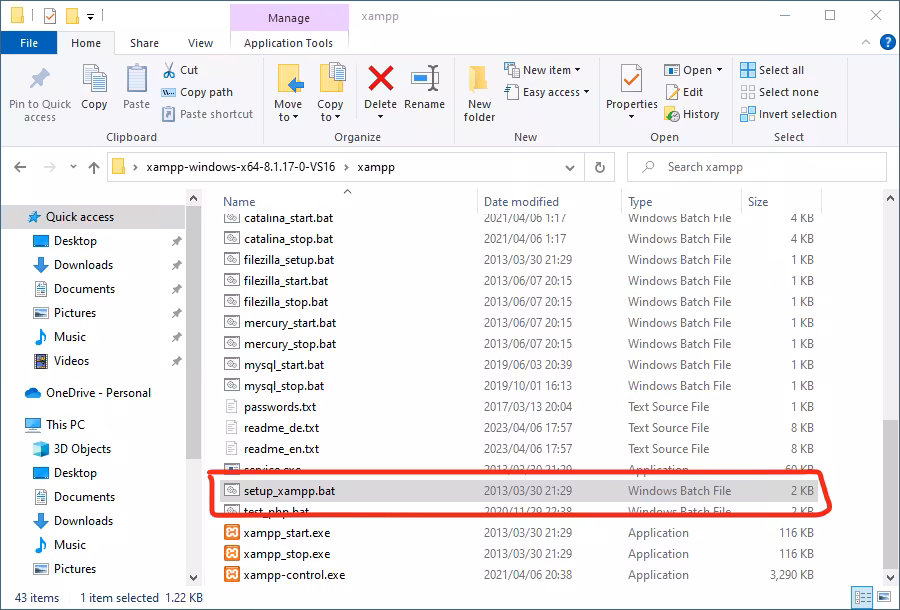Open the Application Tools tab
900x610 pixels.
coord(288,43)
